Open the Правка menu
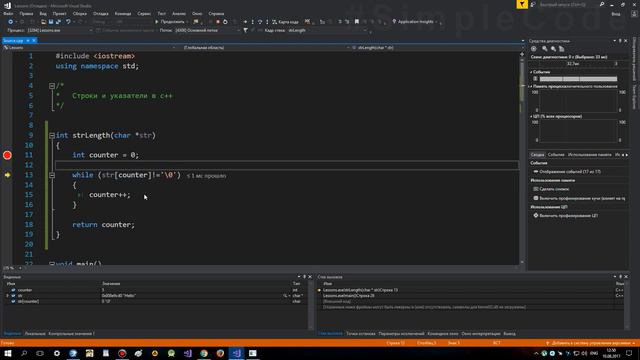 coord(26,13)
